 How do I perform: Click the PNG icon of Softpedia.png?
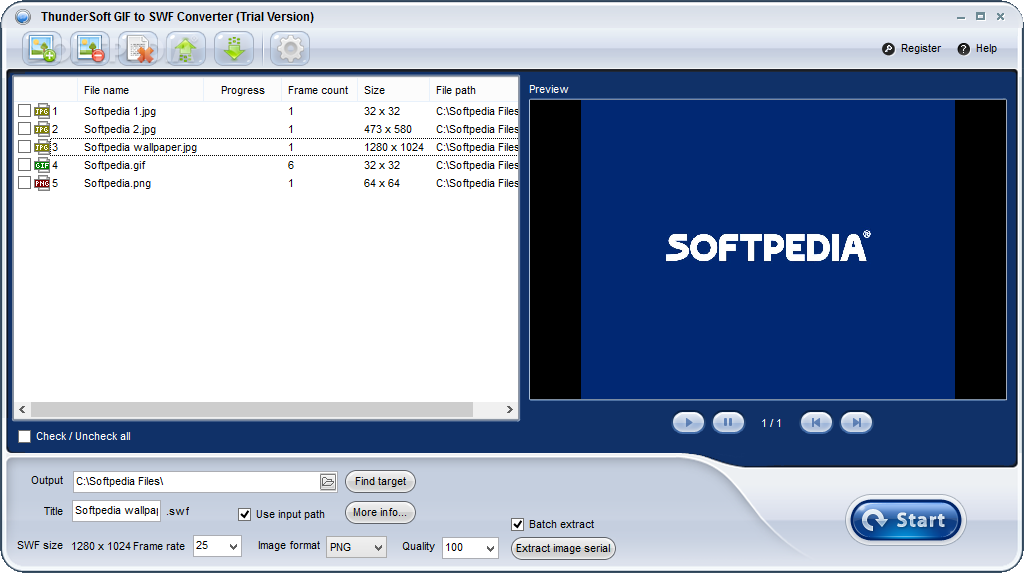[x=42, y=184]
